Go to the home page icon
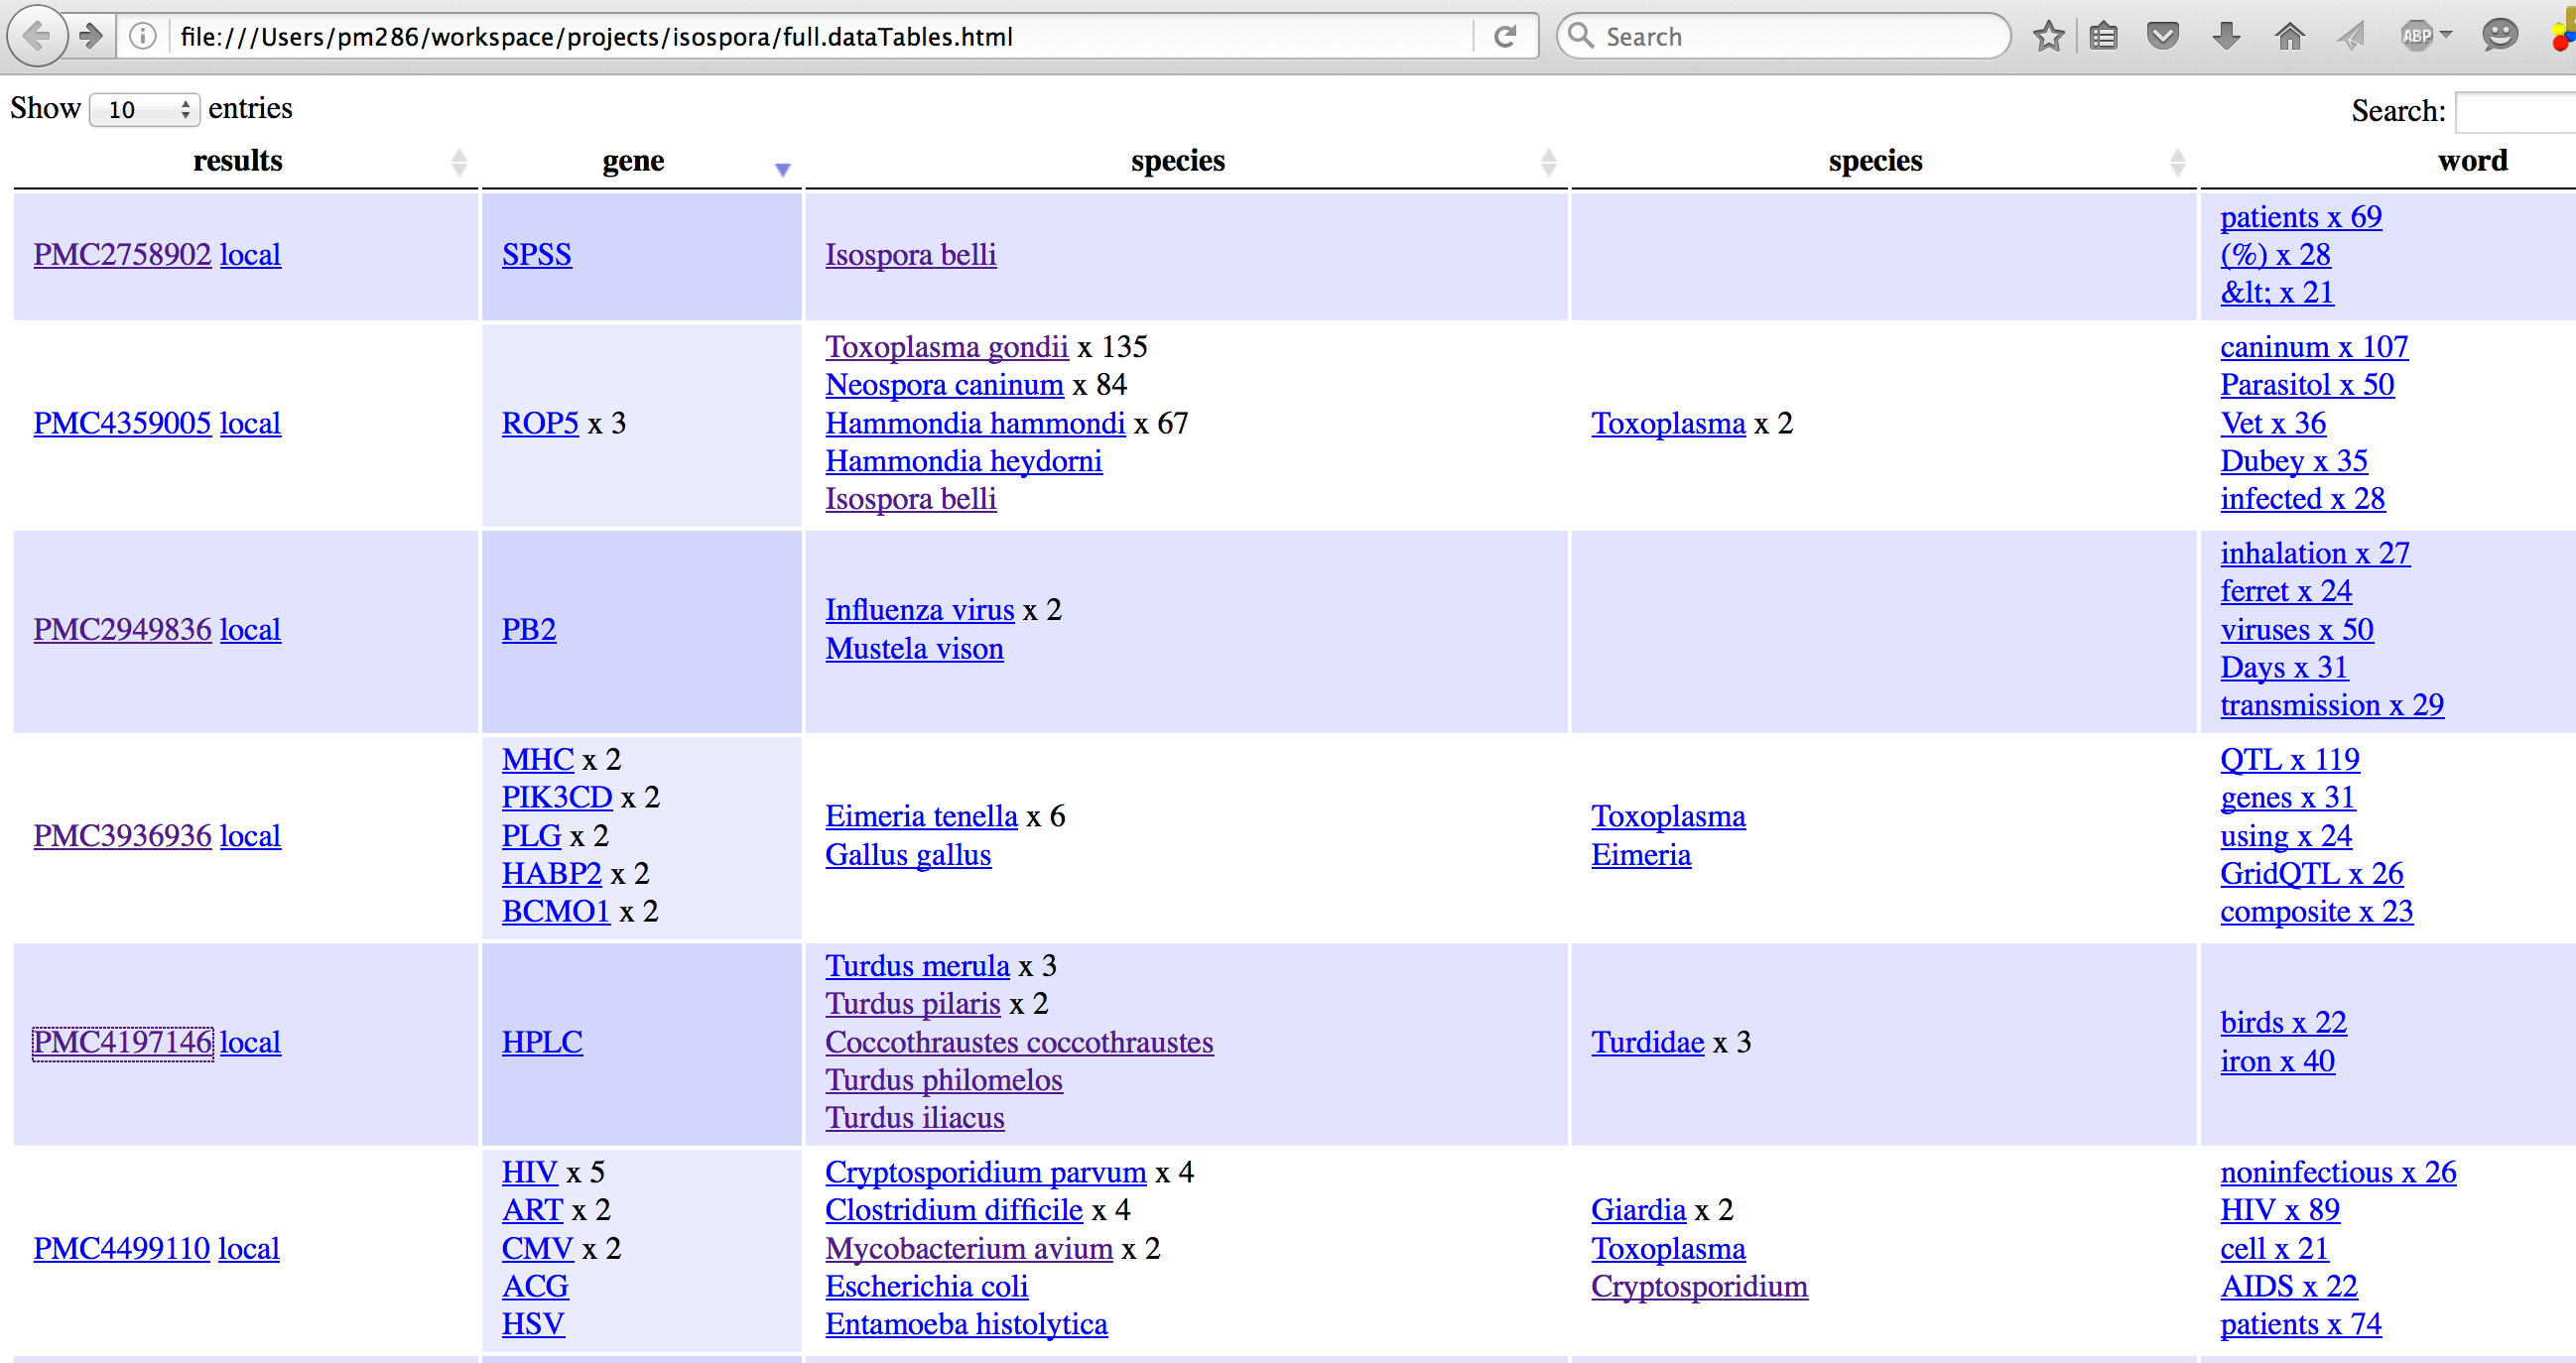2576x1363 pixels. click(x=2290, y=37)
